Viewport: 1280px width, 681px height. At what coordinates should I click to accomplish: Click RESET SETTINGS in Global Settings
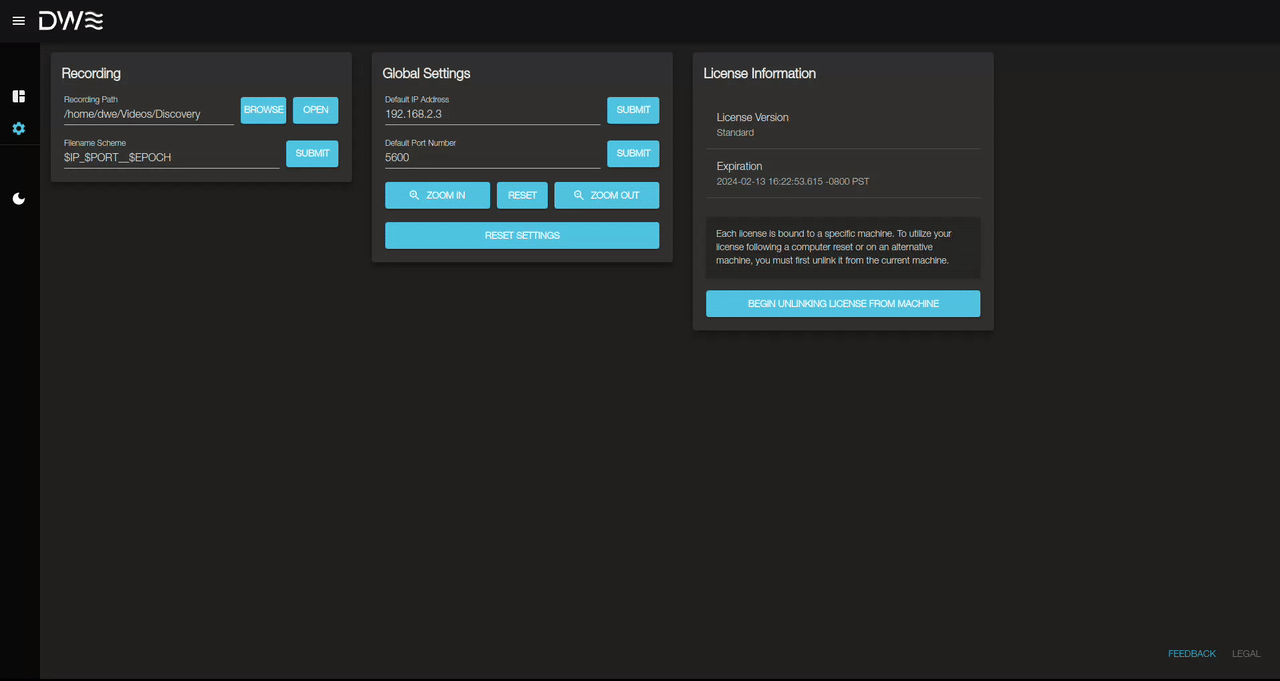coord(521,235)
